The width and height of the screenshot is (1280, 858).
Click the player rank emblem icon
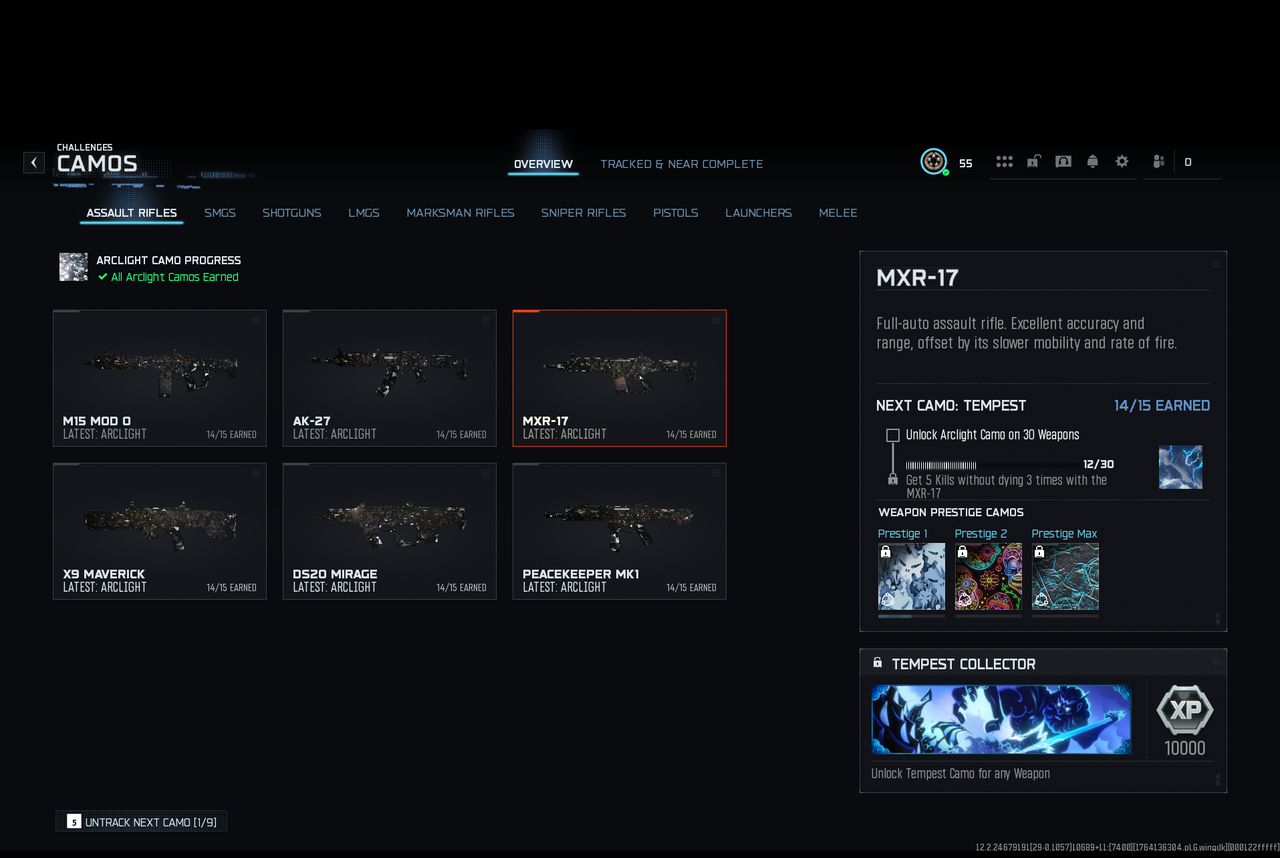click(x=934, y=162)
